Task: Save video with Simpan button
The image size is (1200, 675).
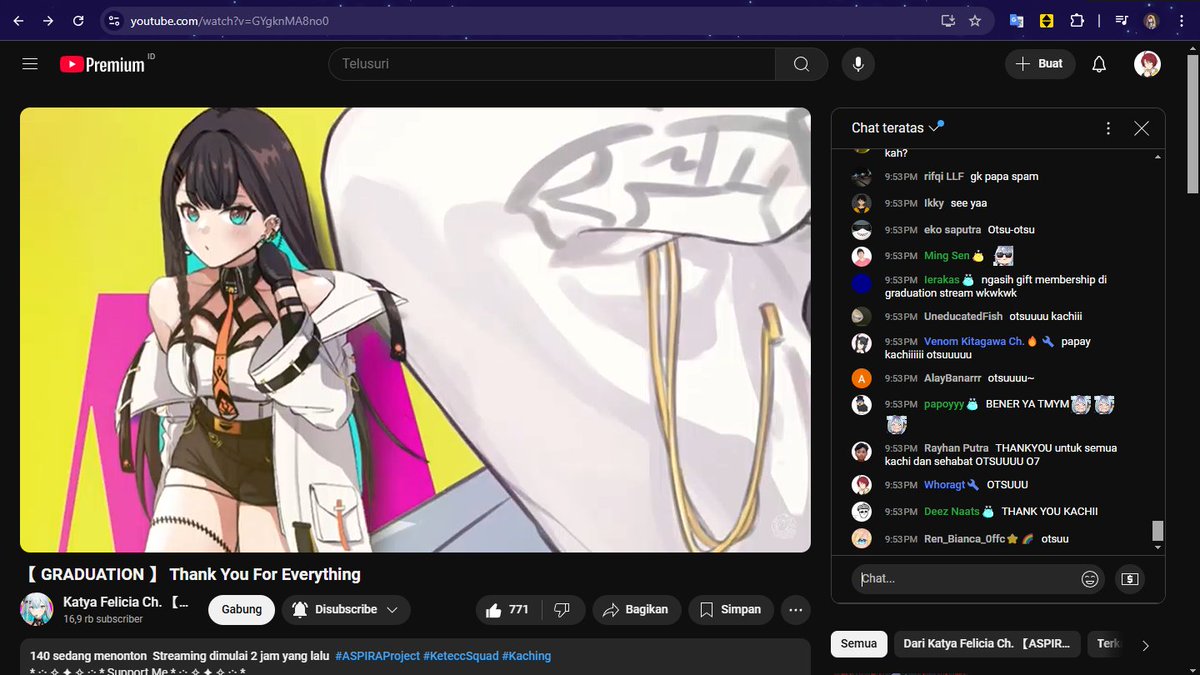Action: pos(730,609)
